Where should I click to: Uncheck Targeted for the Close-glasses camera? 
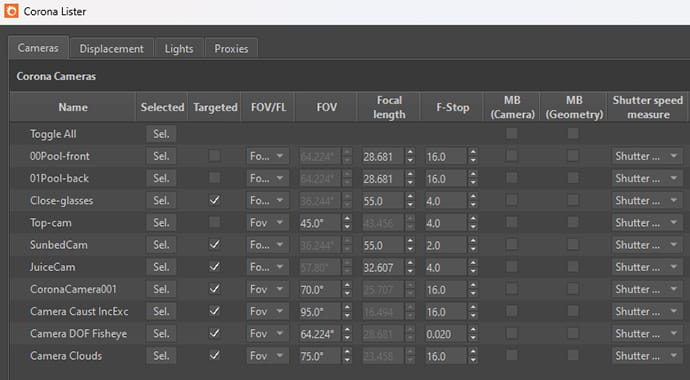(214, 200)
